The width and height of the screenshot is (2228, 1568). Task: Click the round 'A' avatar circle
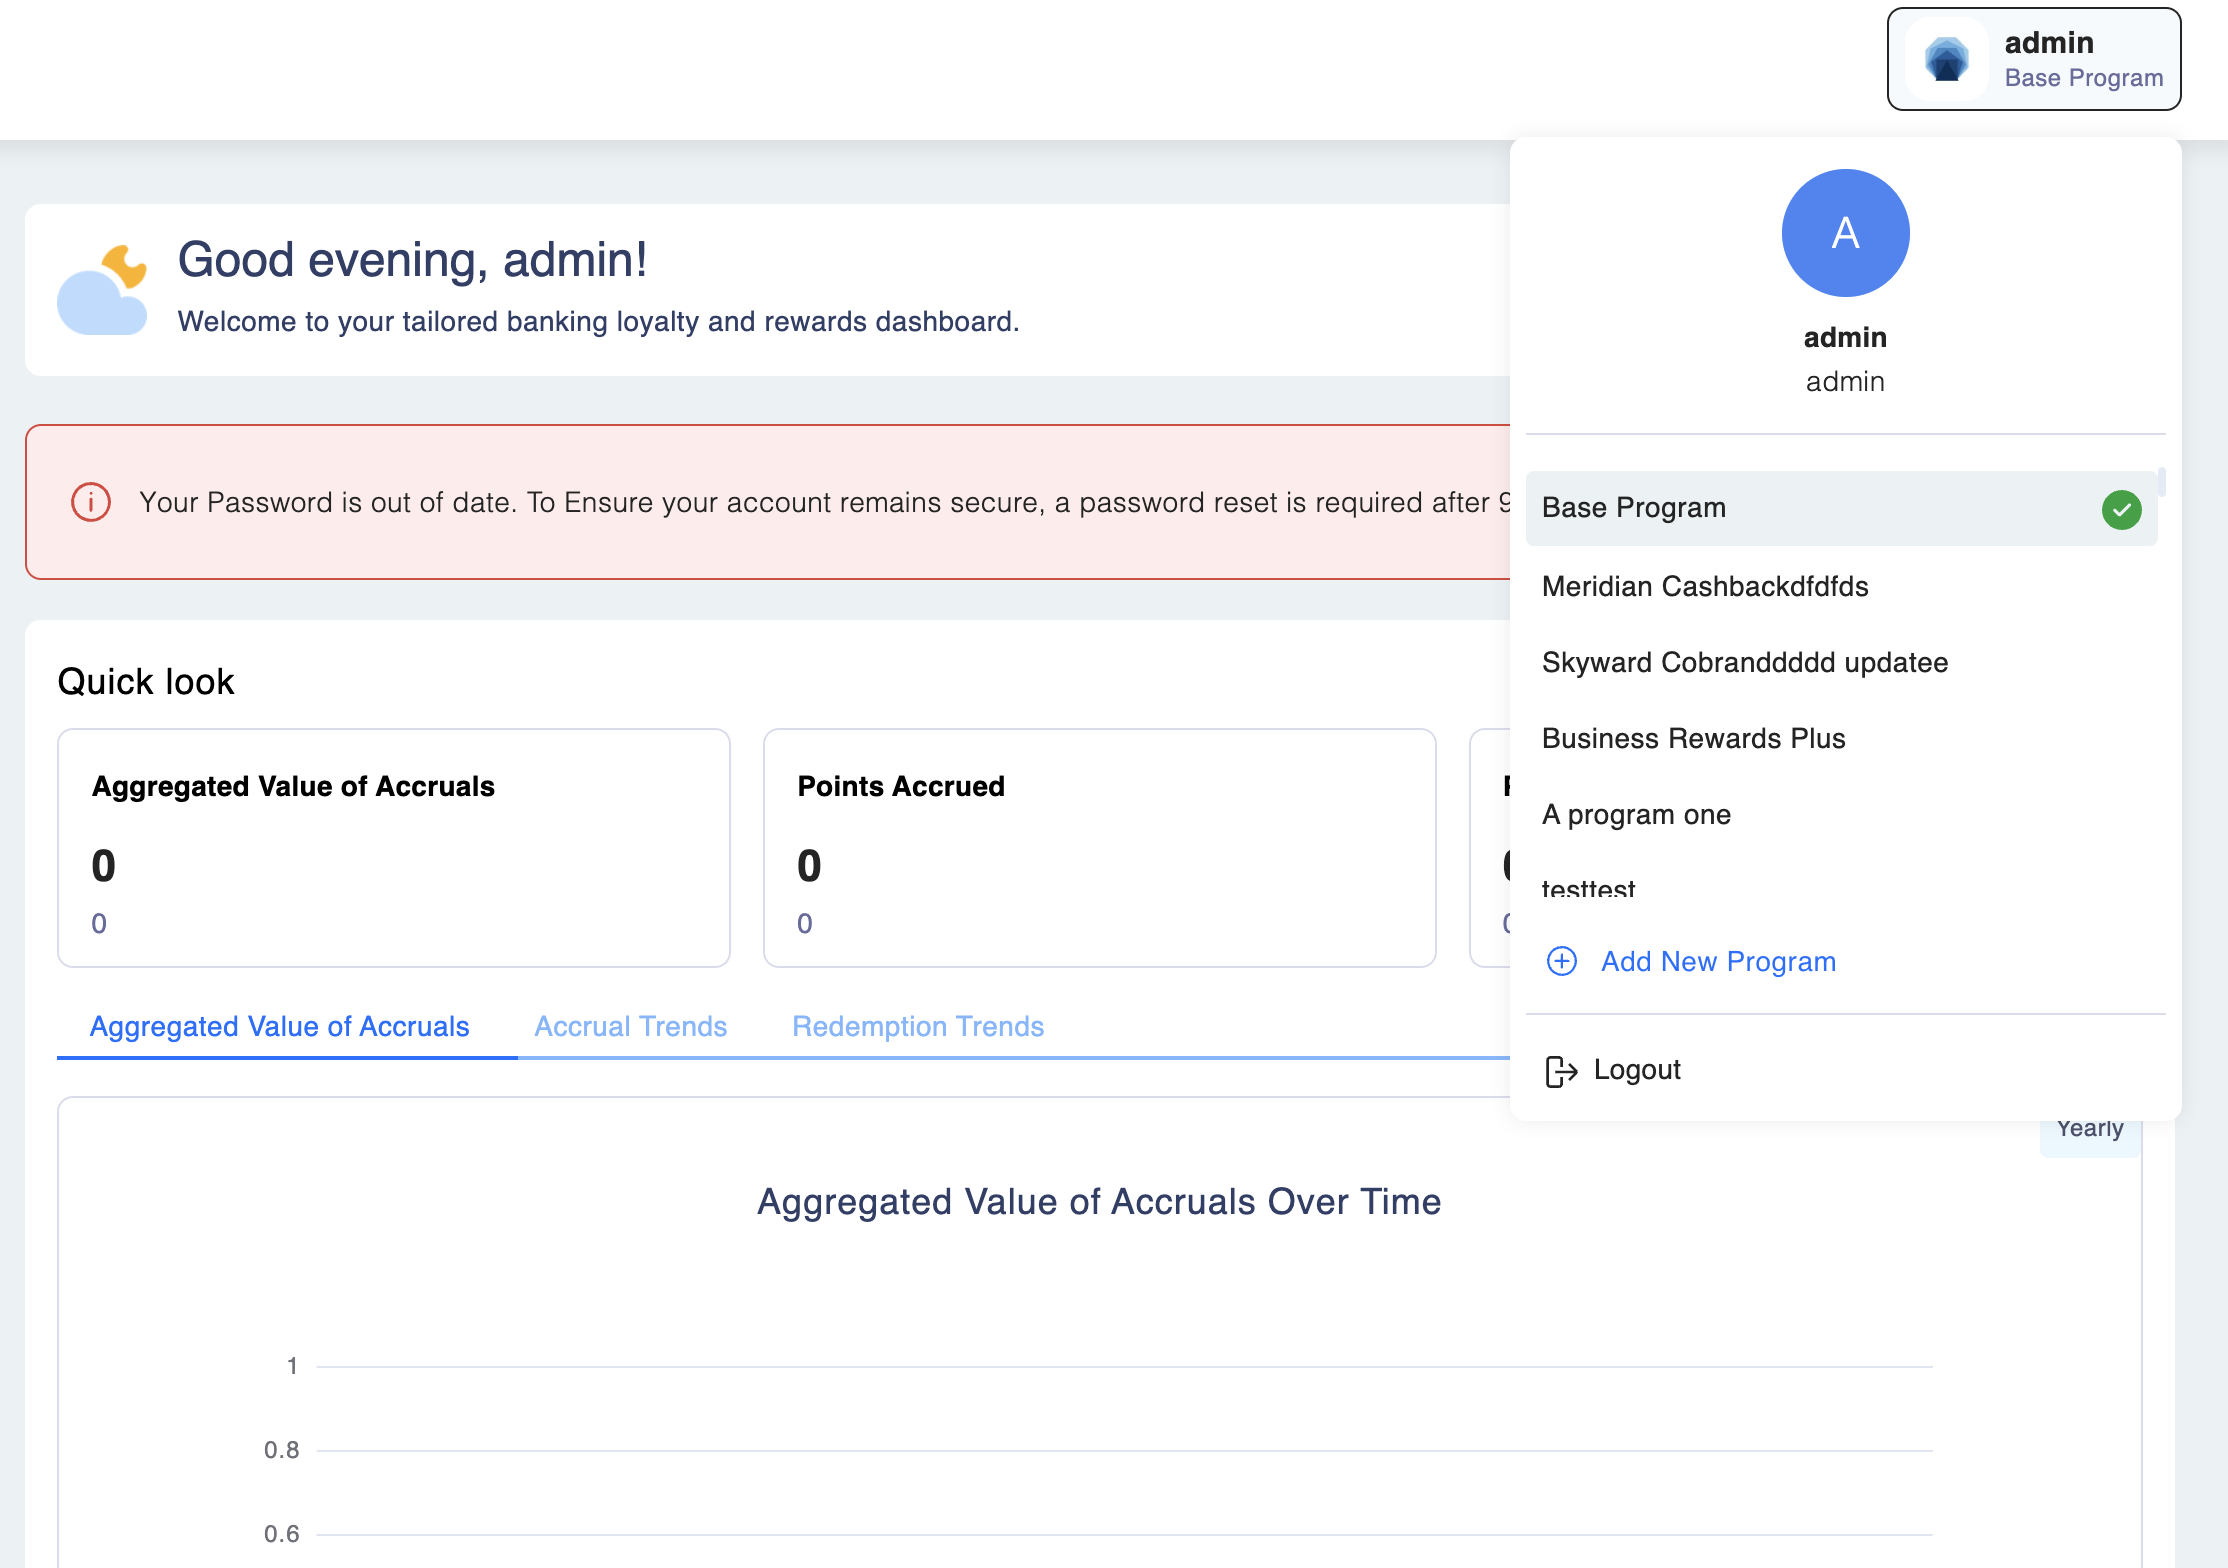pos(1845,233)
